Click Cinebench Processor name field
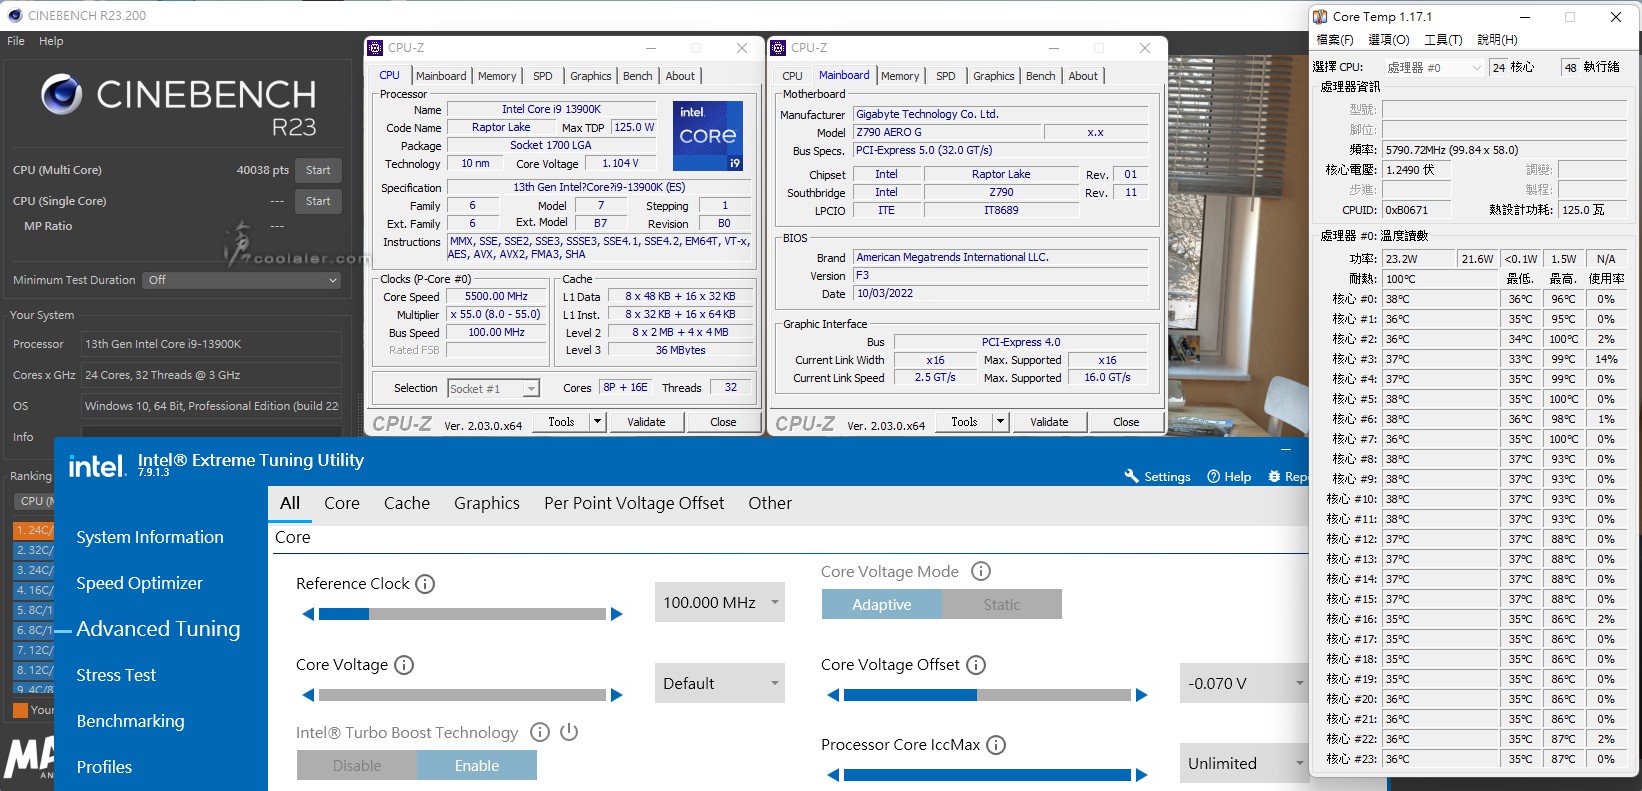 coord(211,344)
